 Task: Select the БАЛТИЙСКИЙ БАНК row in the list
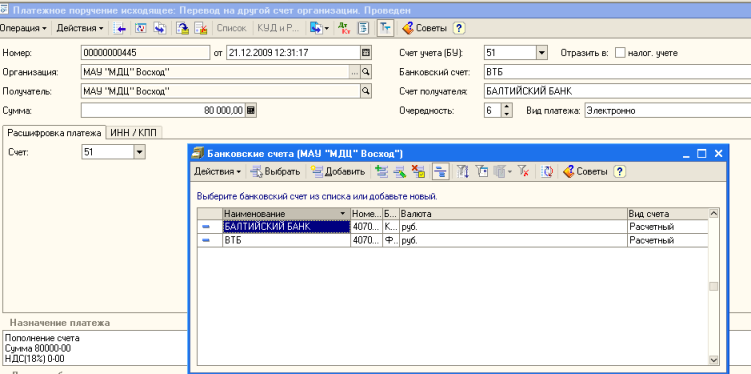[x=453, y=227]
